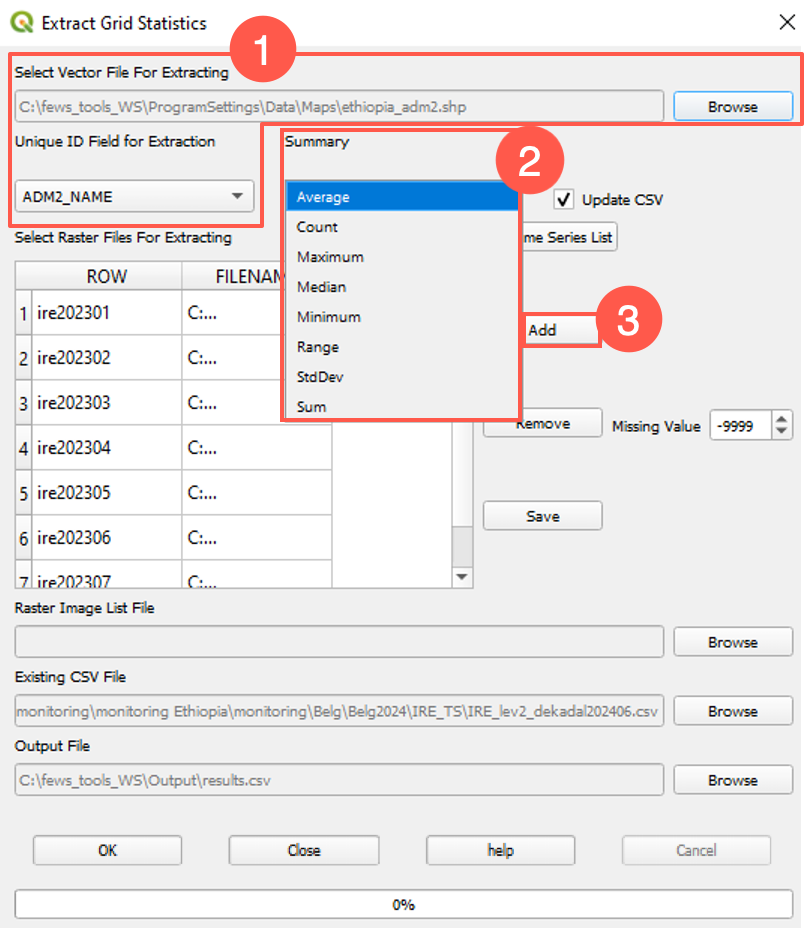Click the Remove button
The image size is (804, 928).
(541, 423)
